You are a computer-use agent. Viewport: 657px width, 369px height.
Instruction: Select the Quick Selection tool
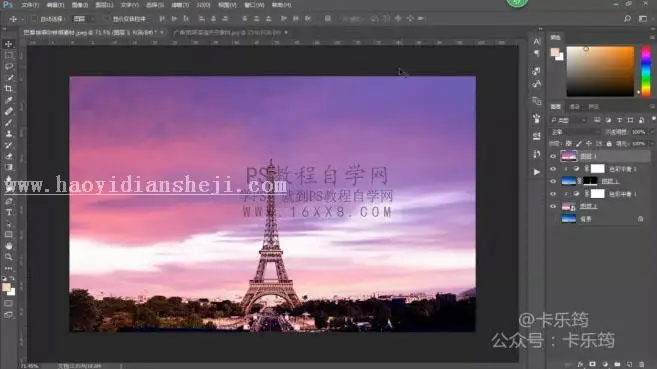(8, 78)
